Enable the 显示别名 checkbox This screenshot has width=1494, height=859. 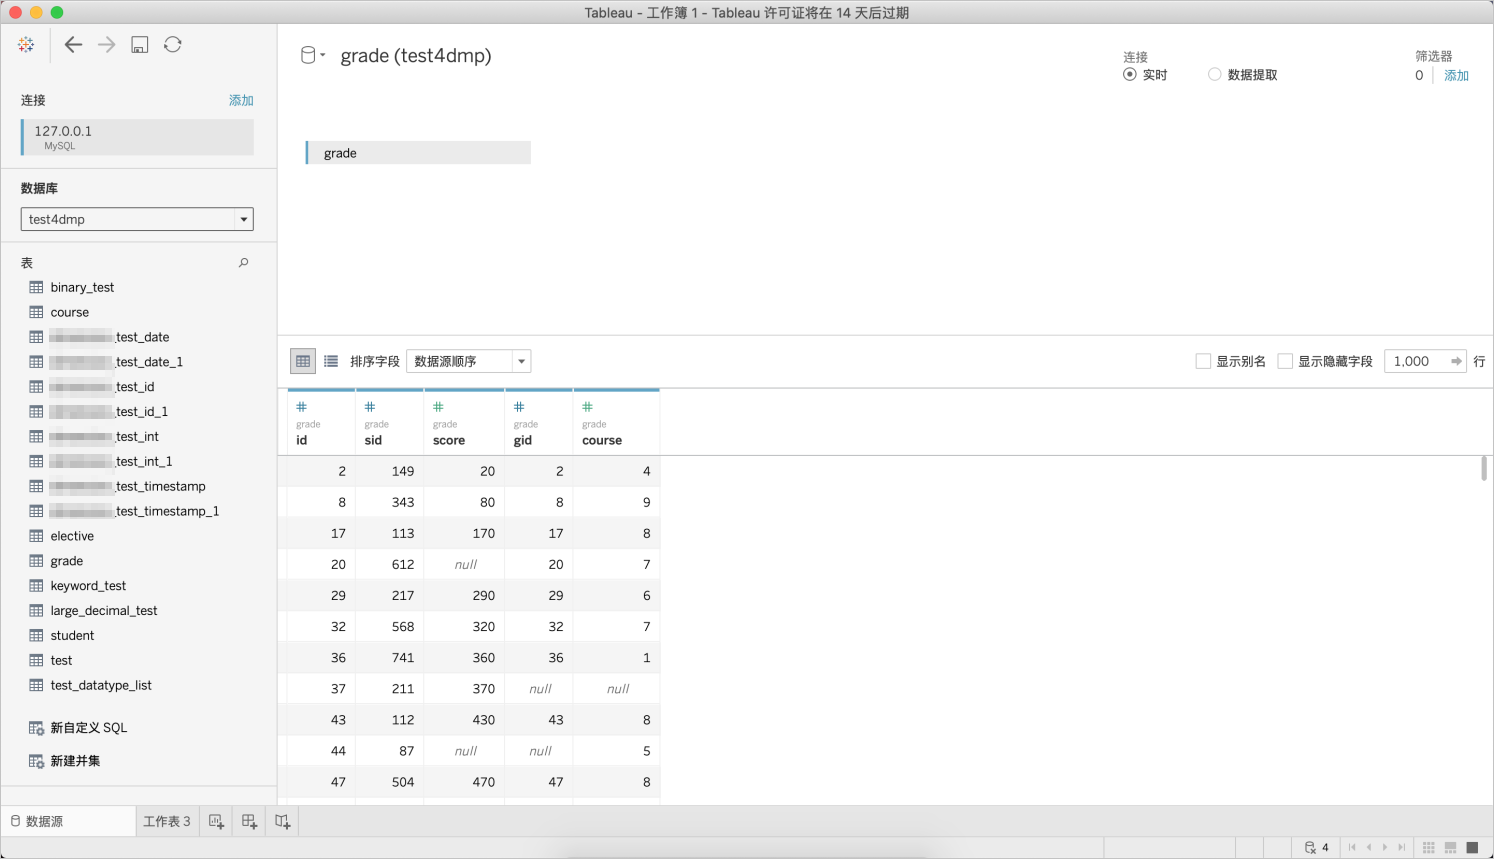[1203, 361]
